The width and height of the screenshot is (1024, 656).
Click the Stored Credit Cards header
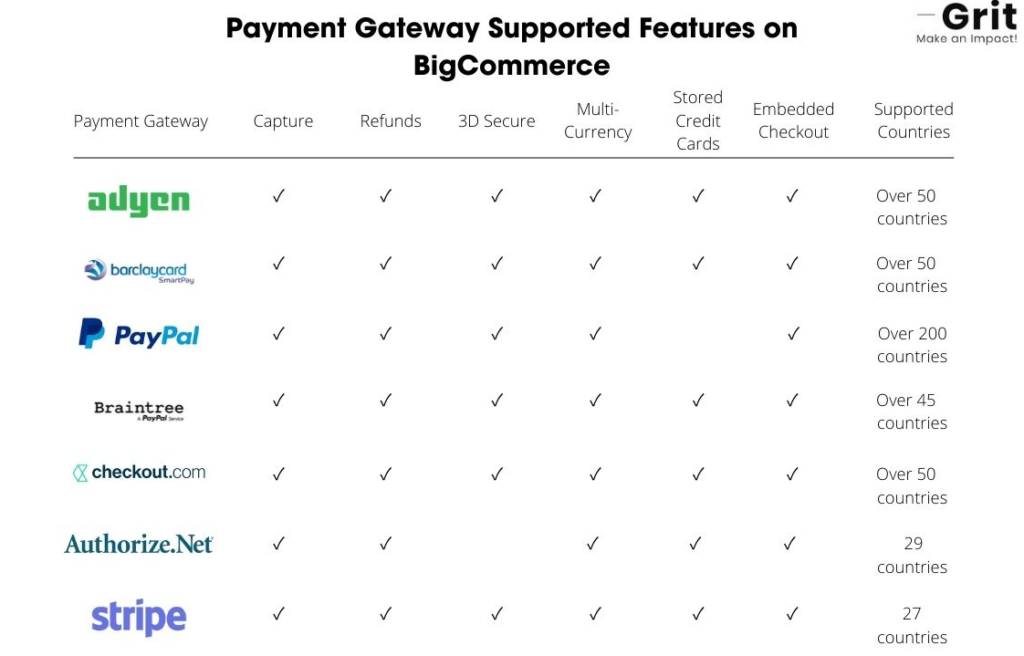(x=698, y=120)
